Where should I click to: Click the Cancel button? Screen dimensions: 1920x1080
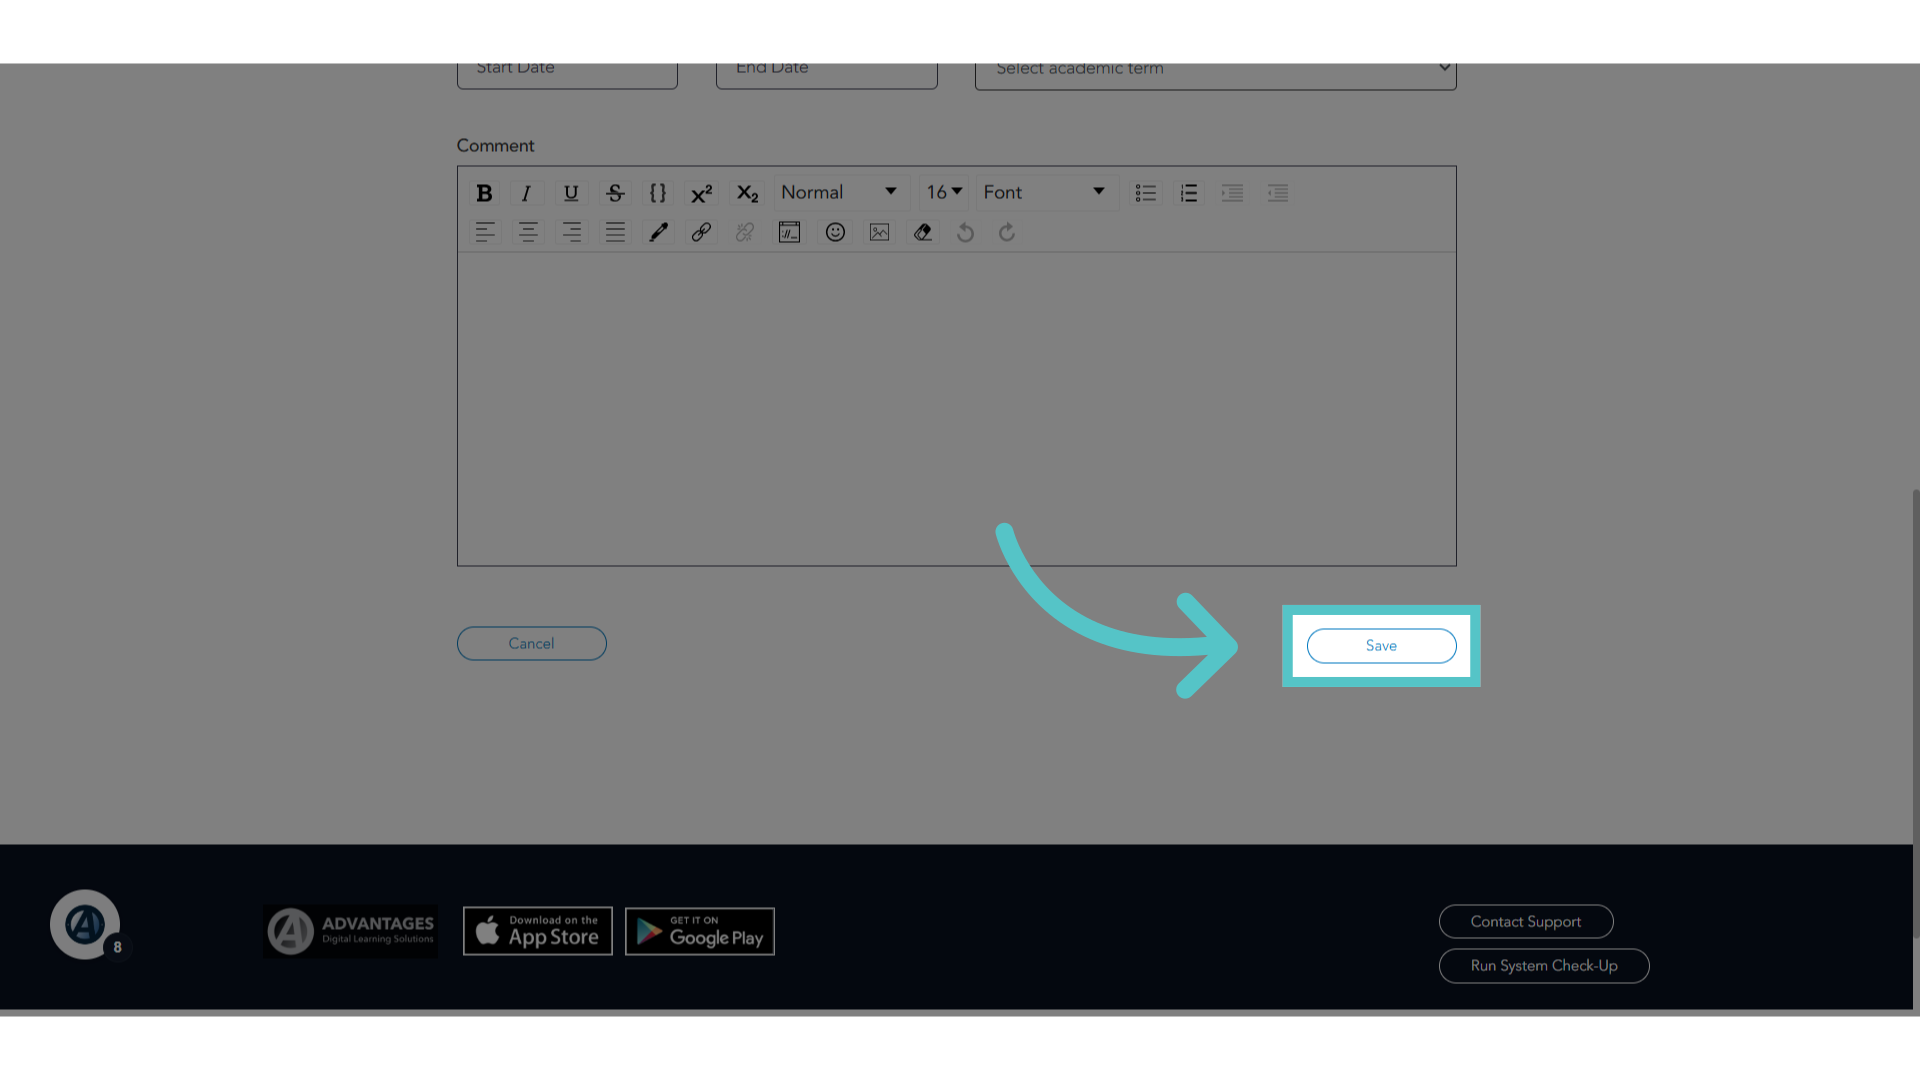click(x=532, y=644)
